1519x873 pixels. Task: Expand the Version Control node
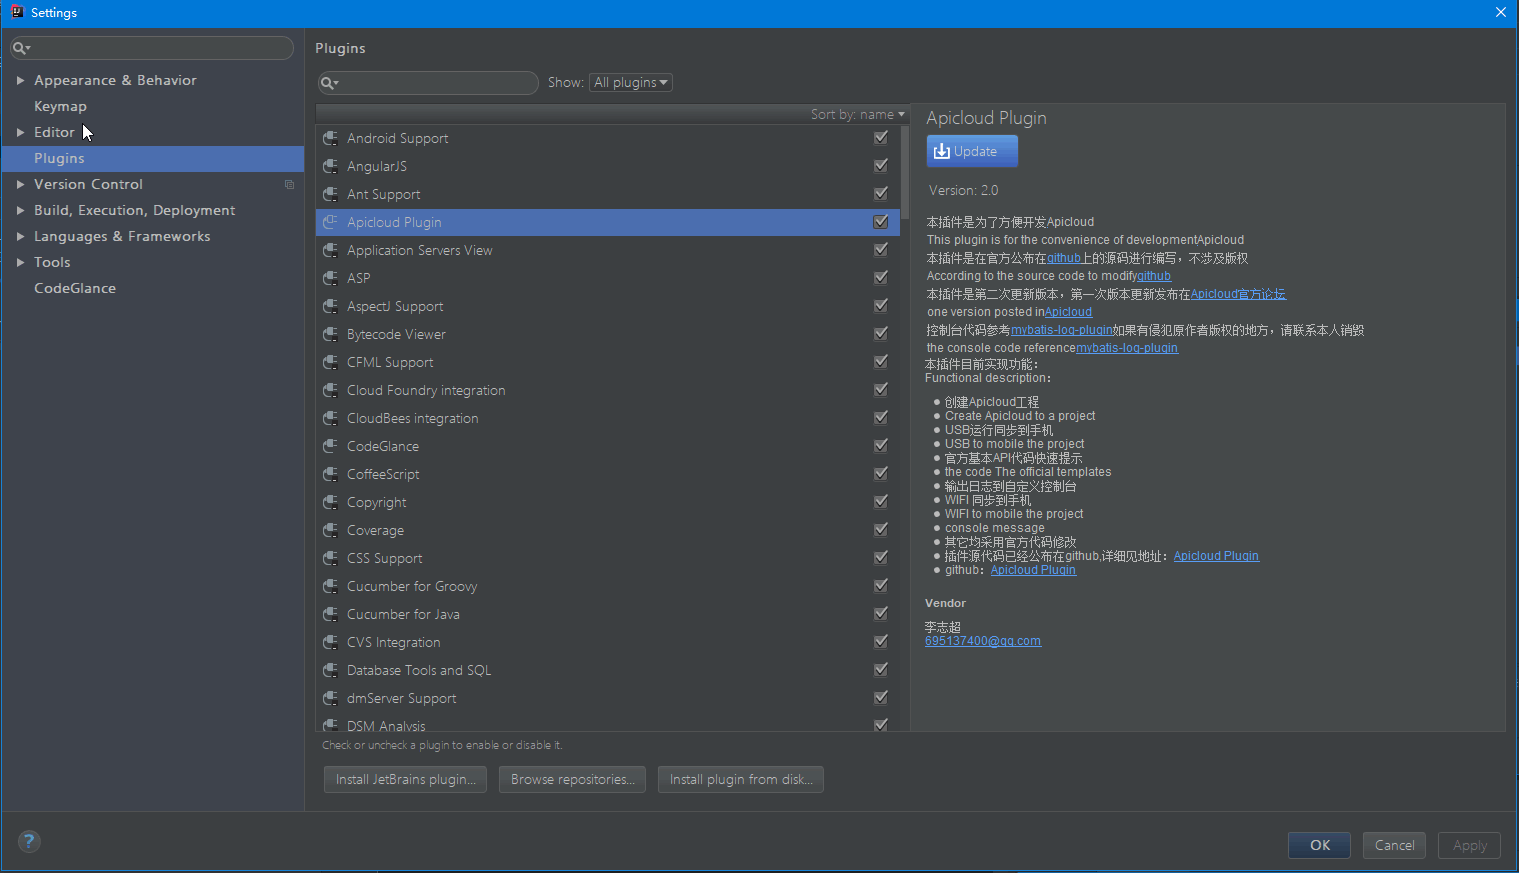point(20,184)
